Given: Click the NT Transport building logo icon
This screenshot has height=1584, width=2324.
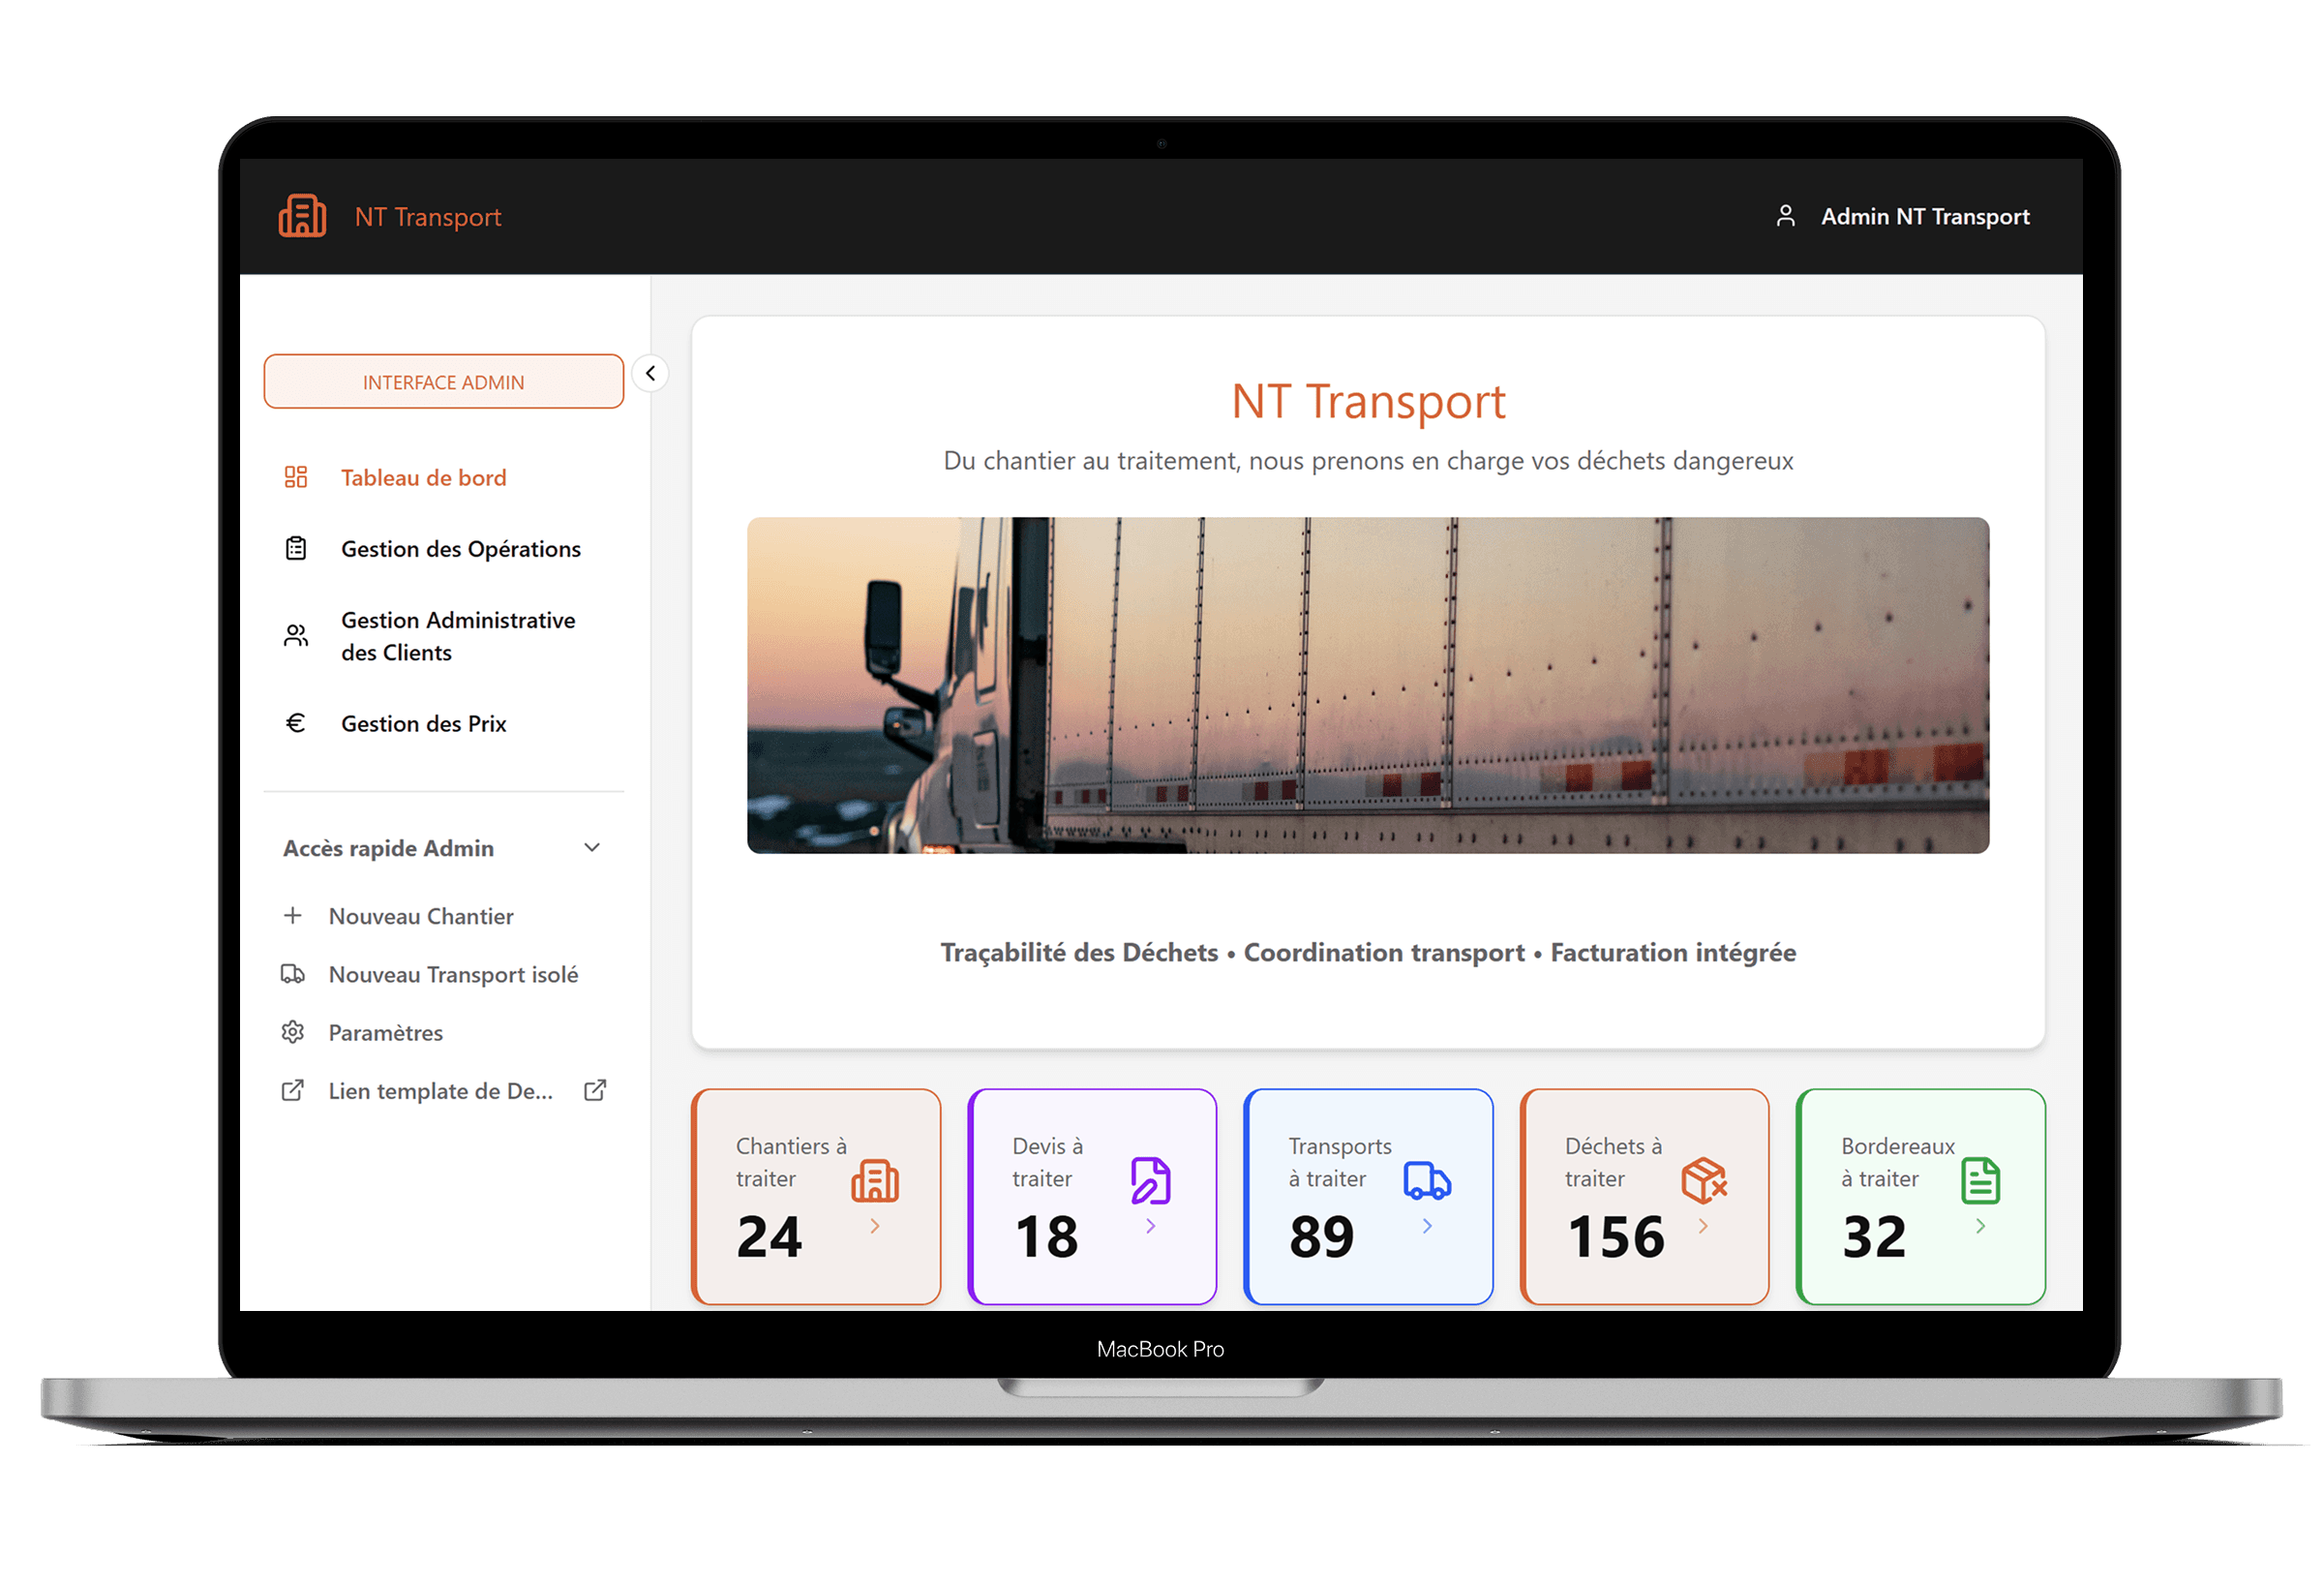Looking at the screenshot, I should tap(302, 215).
